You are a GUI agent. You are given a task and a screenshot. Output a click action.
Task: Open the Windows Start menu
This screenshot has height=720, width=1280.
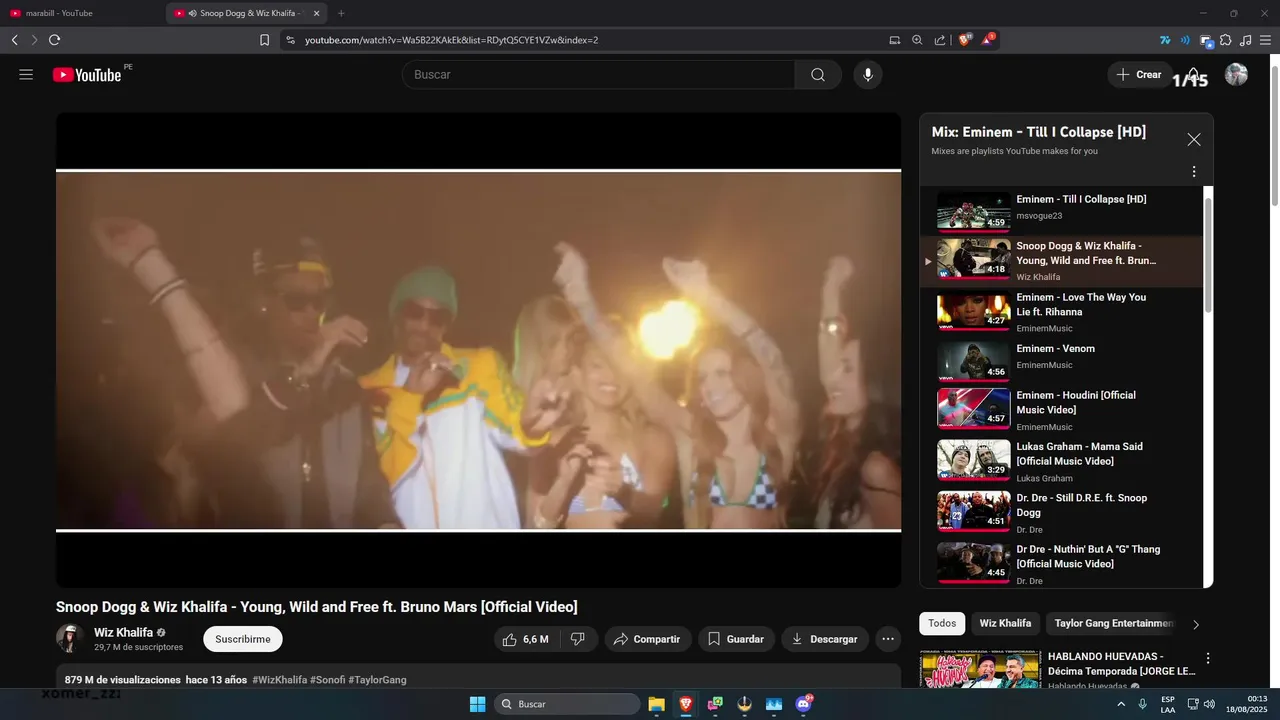pos(478,704)
